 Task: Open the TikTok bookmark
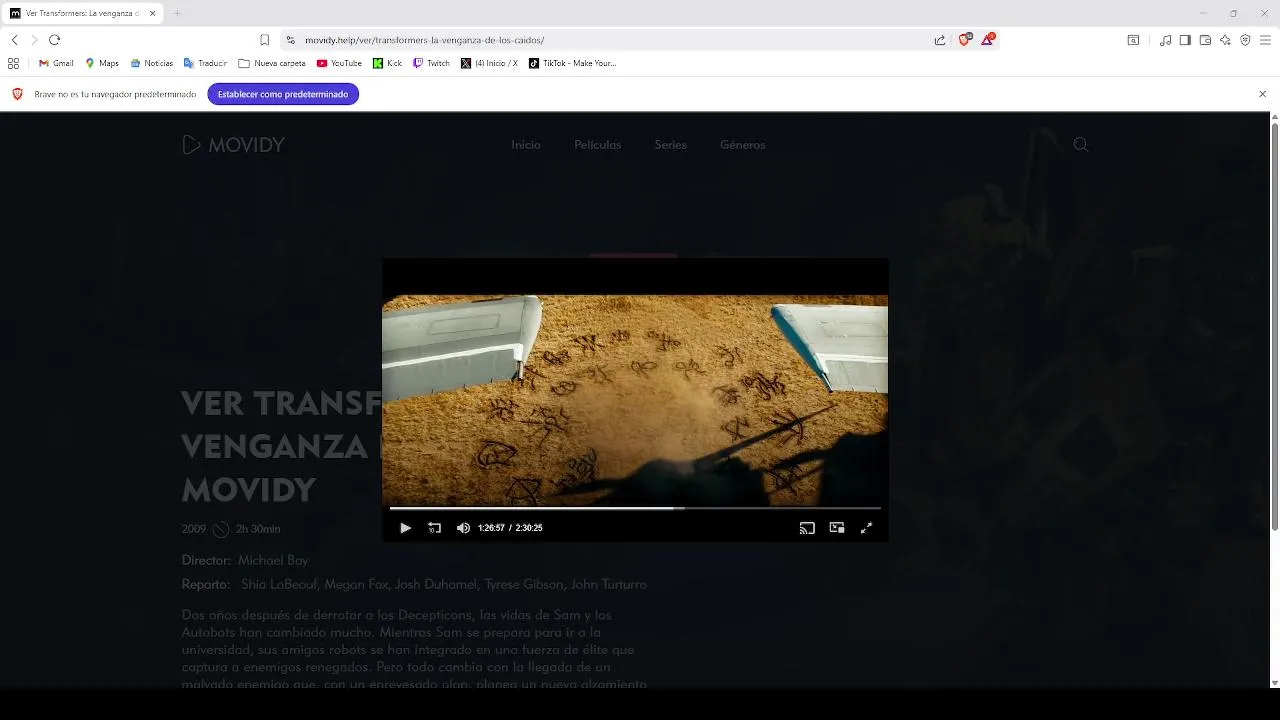click(572, 63)
